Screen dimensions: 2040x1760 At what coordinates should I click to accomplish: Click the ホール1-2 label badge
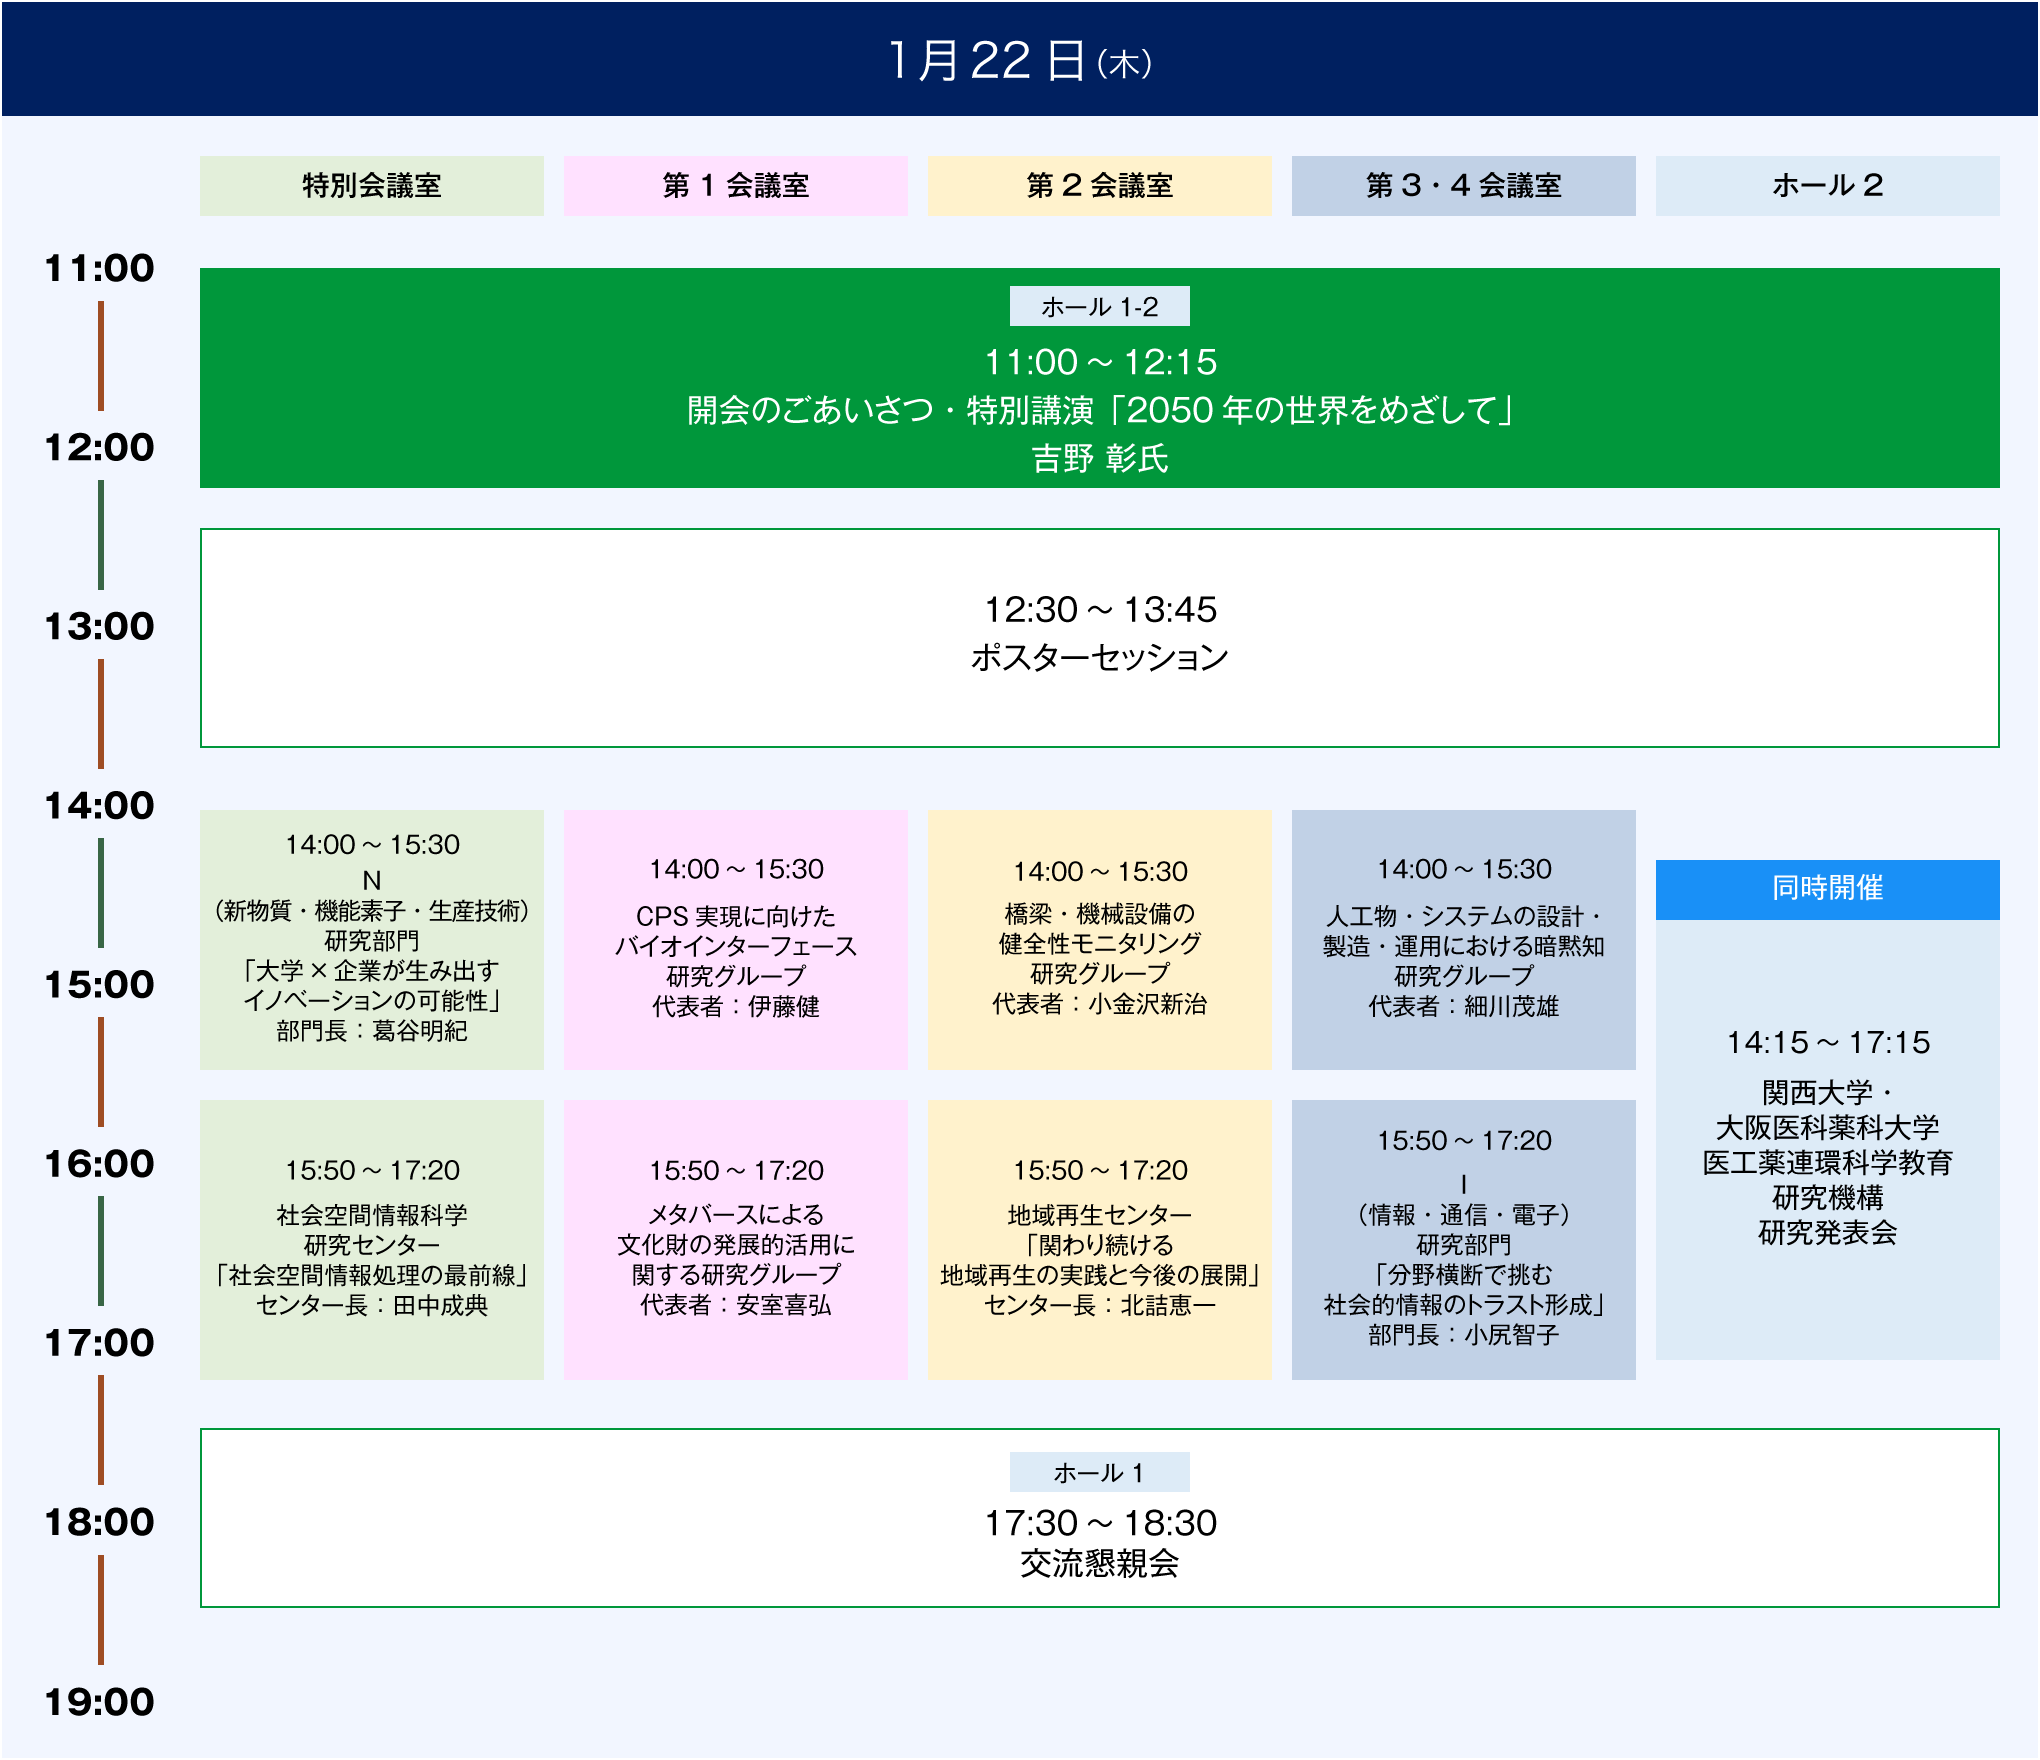(x=1099, y=307)
